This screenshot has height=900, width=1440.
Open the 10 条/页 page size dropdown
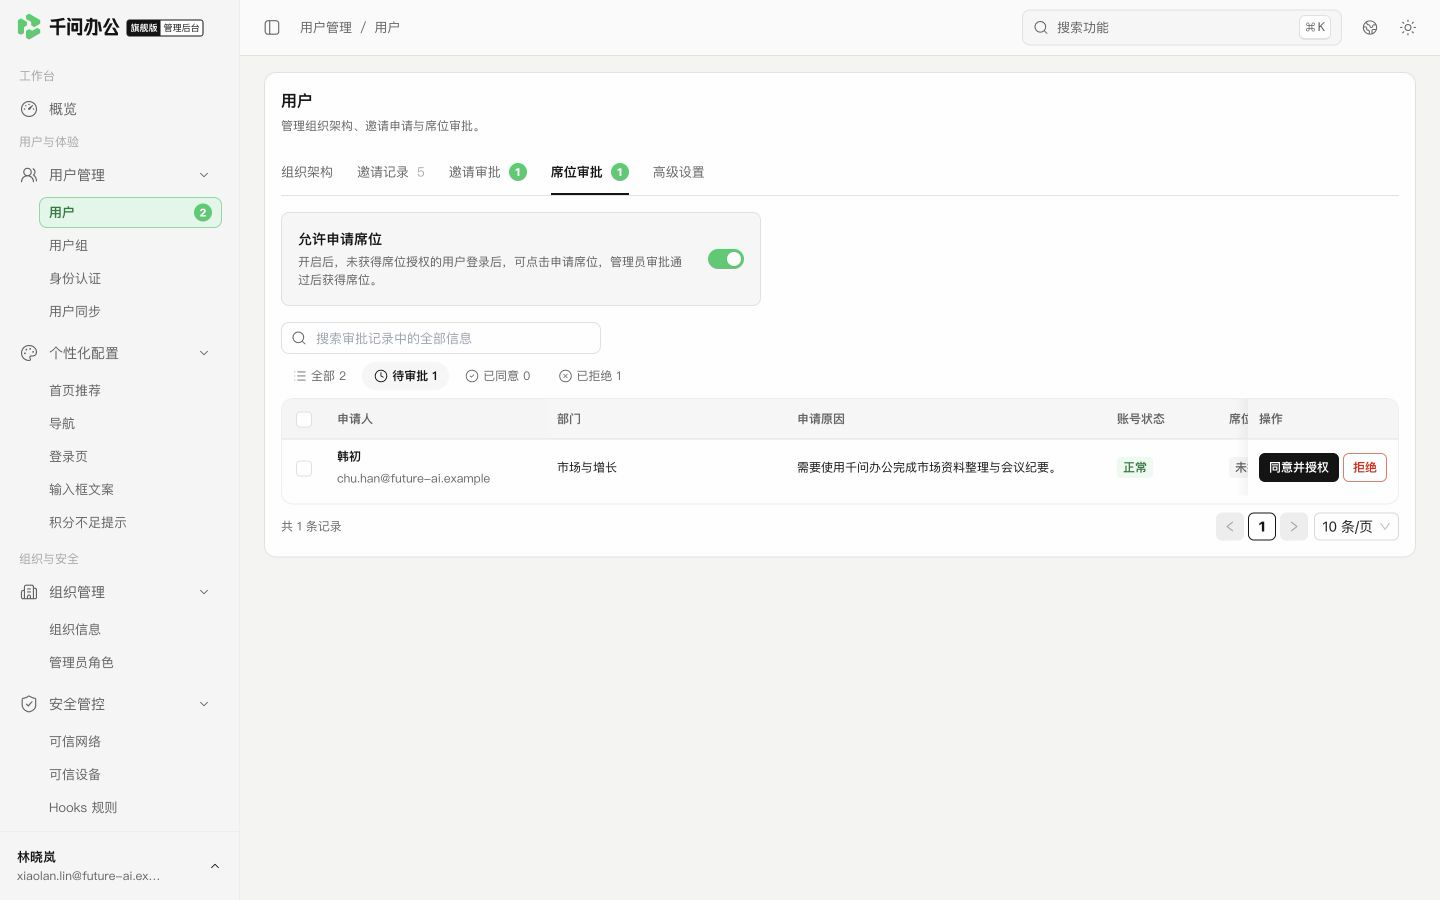point(1356,526)
